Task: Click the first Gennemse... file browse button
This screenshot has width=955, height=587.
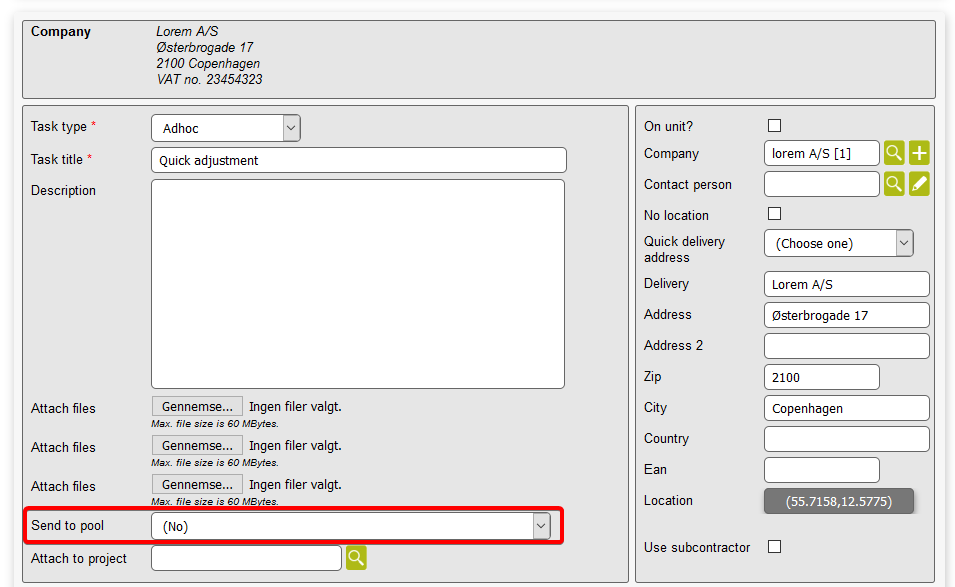Action: point(197,406)
